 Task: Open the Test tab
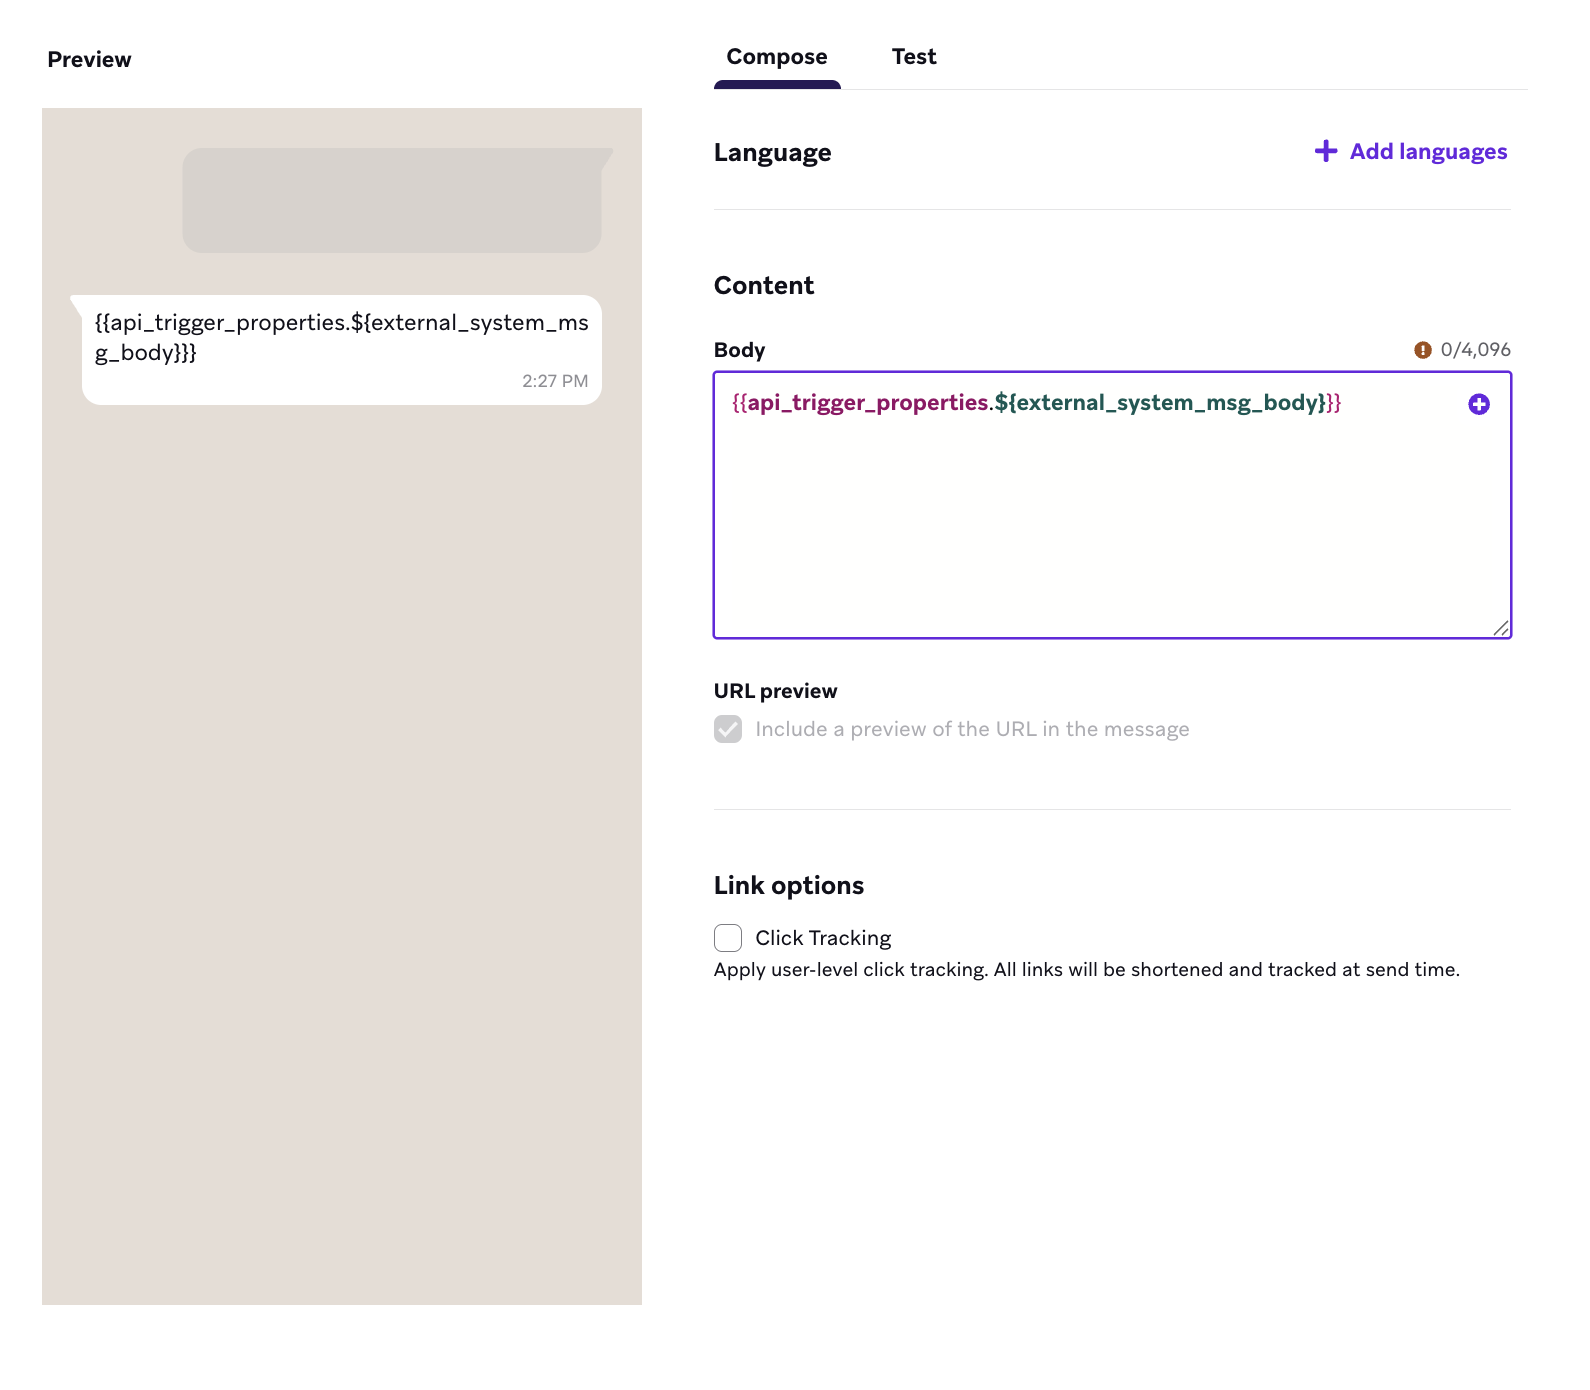pyautogui.click(x=913, y=57)
